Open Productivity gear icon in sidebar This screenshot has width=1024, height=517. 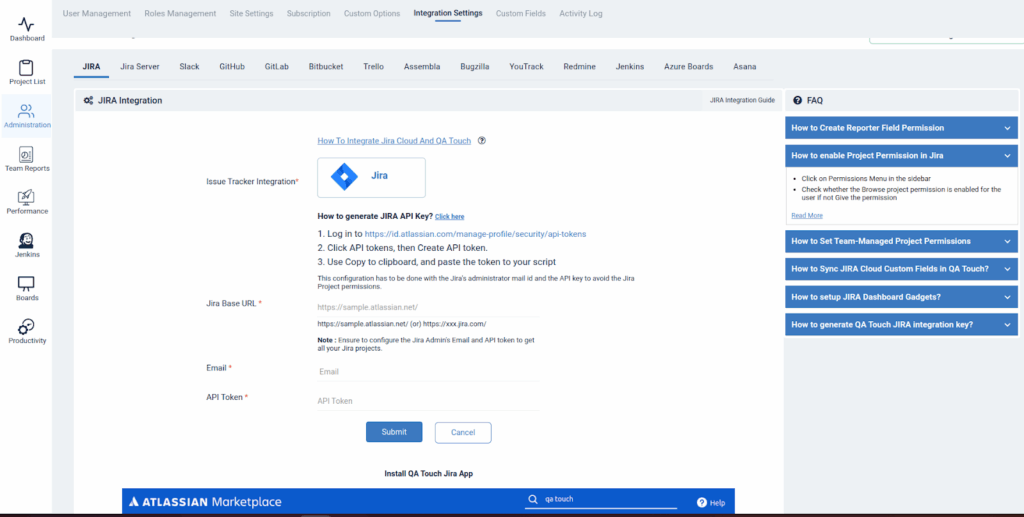26,326
